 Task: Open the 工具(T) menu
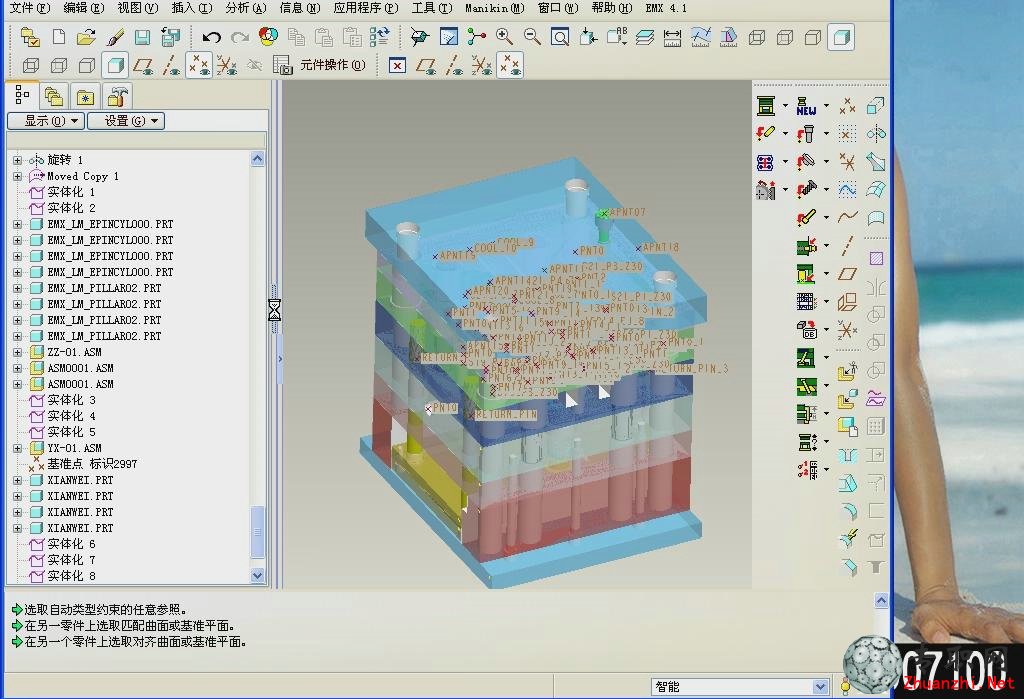[432, 8]
